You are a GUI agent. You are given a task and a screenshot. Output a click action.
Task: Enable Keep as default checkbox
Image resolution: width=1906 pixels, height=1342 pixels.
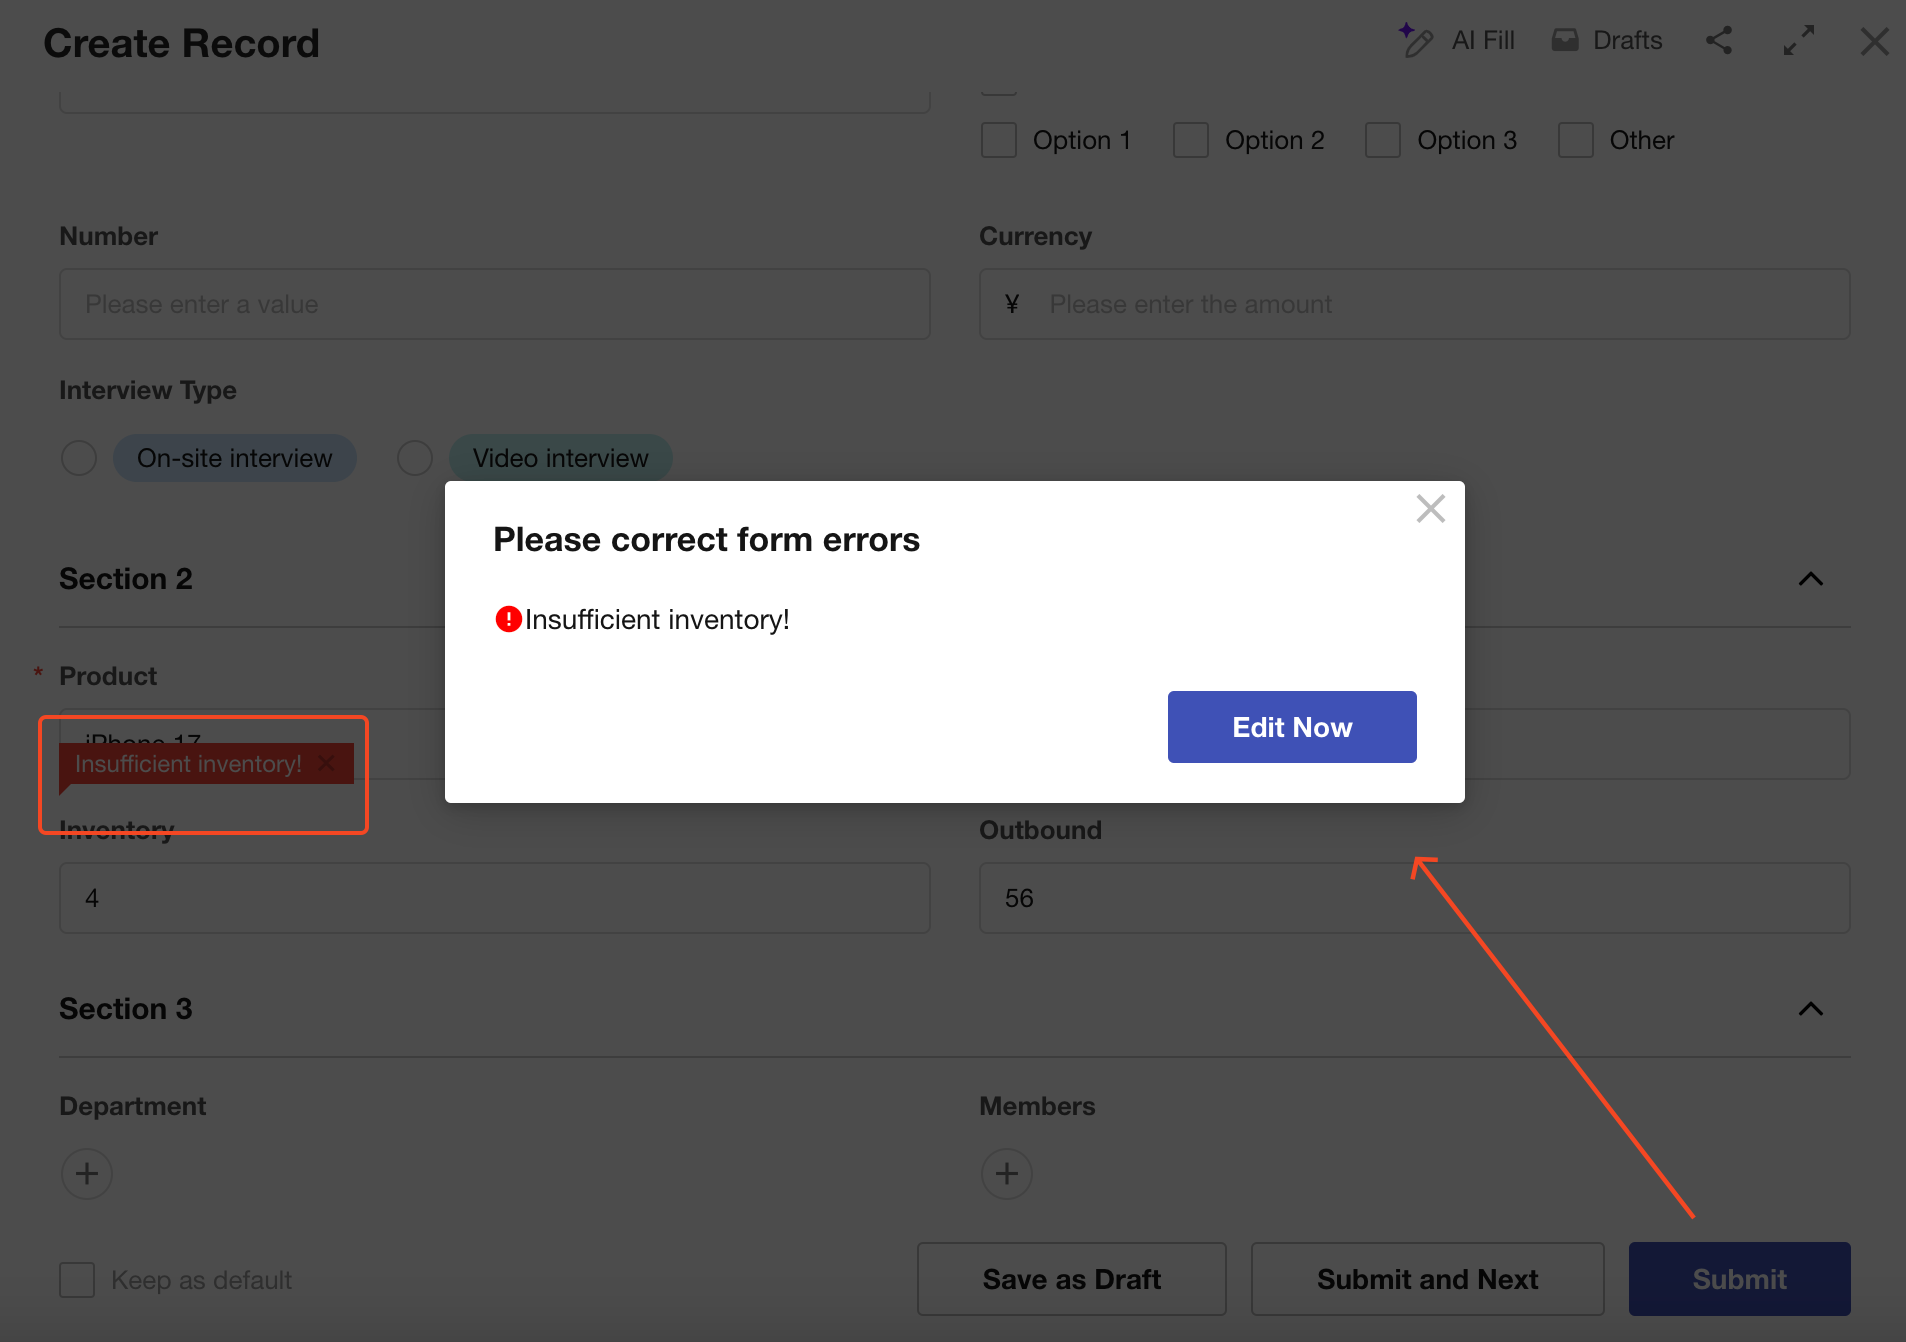[77, 1280]
